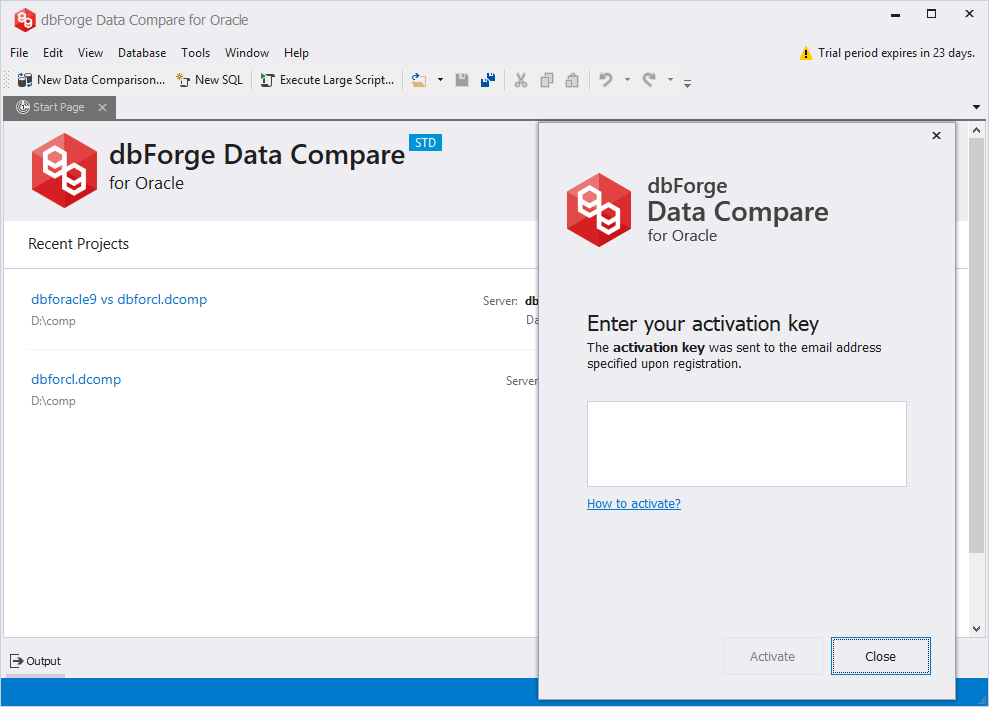Click the Close button in activation dialog
Screen dimensions: 989x707
point(881,657)
